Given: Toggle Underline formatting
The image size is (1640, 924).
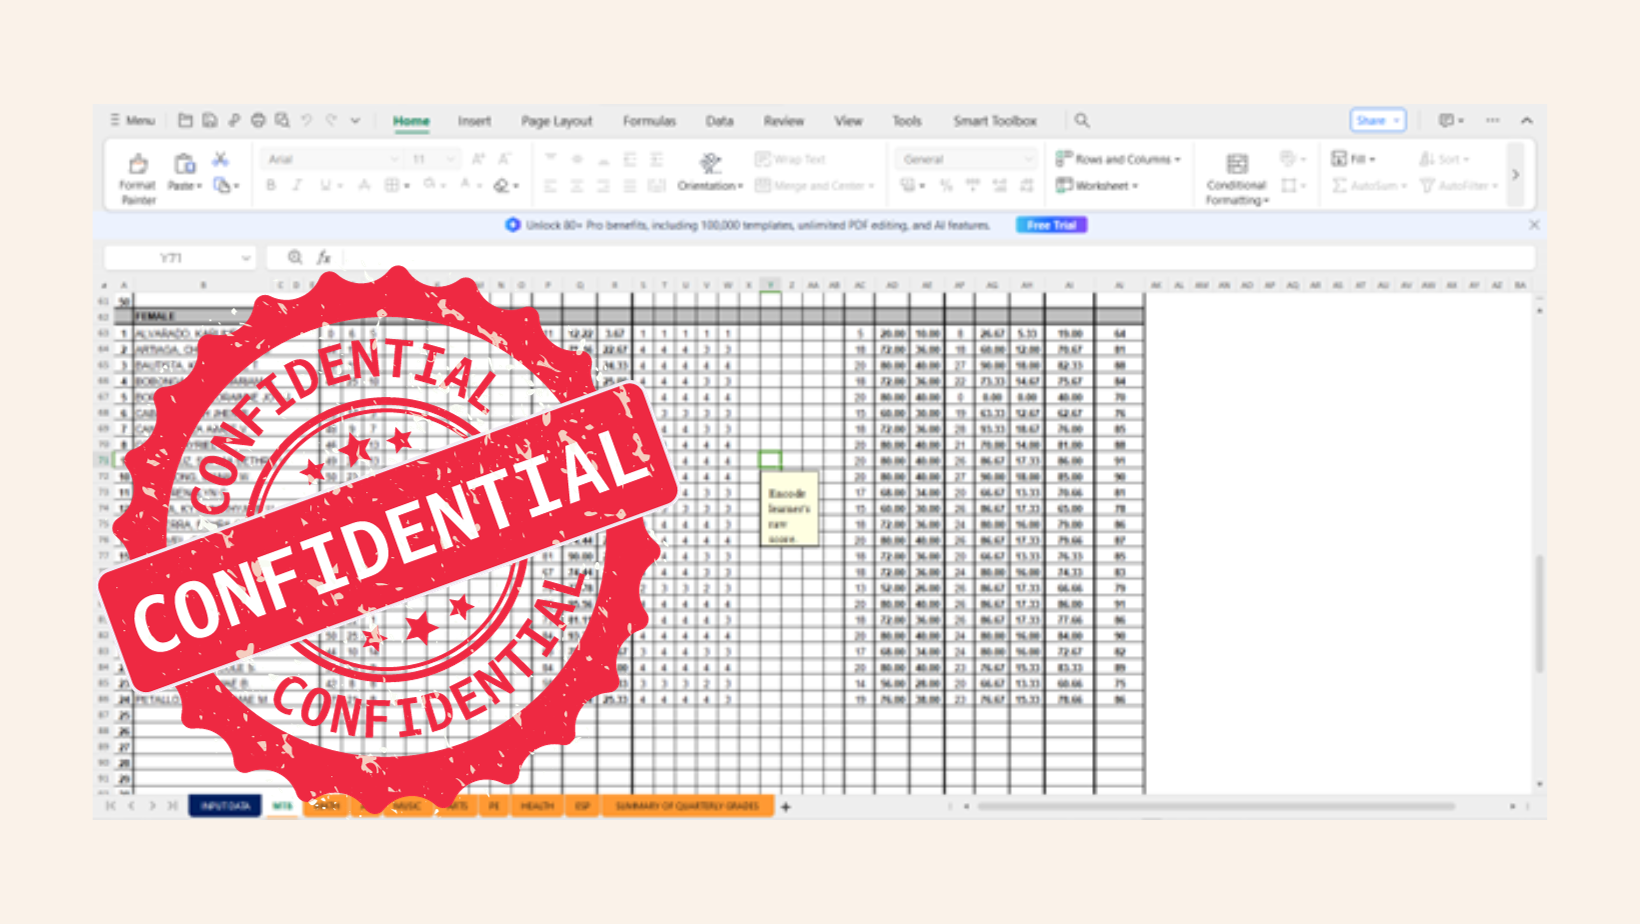Looking at the screenshot, I should tap(325, 185).
